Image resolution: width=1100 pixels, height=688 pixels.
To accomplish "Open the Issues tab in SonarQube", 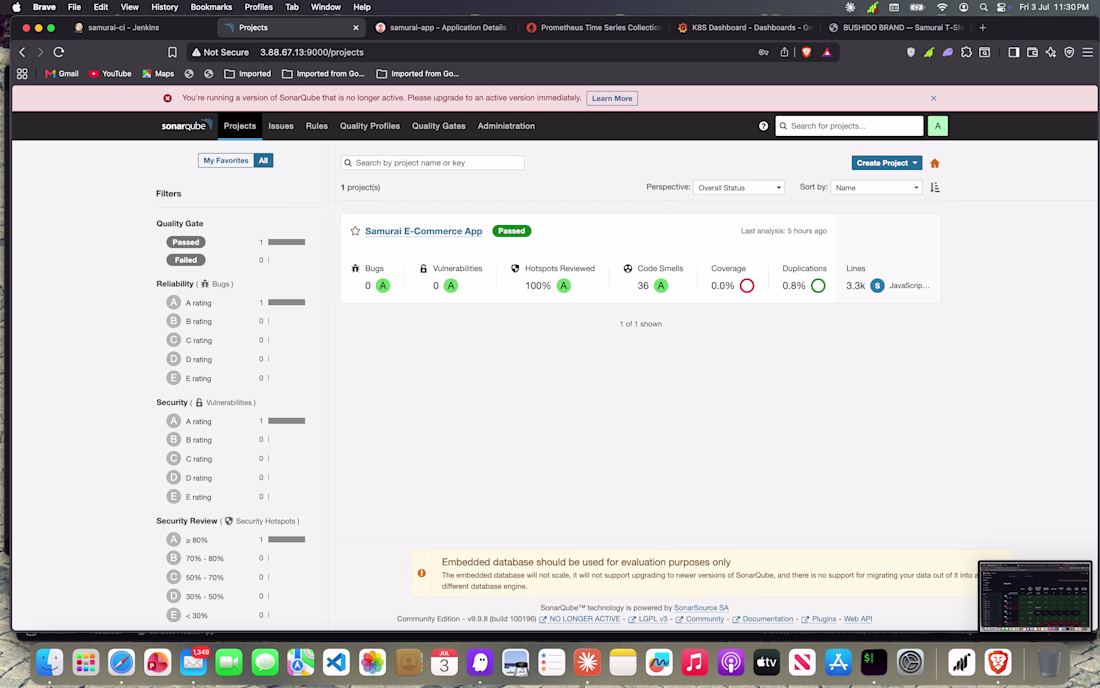I will pos(281,126).
